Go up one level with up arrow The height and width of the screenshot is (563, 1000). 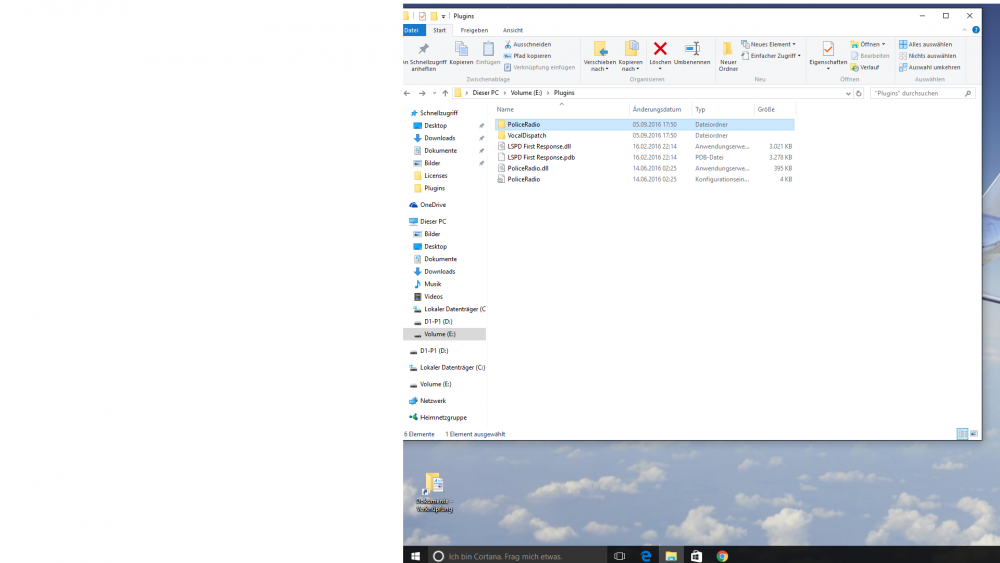coord(445,93)
